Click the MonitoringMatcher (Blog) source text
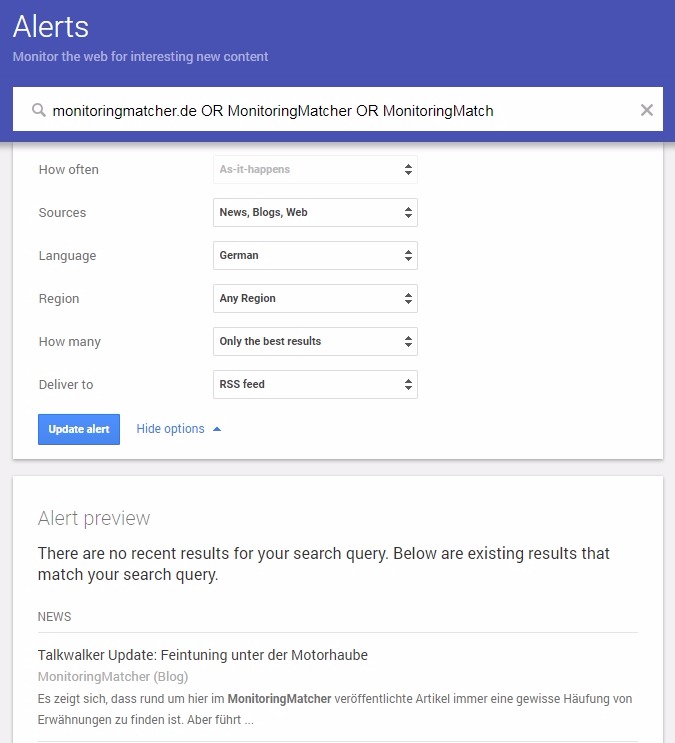The width and height of the screenshot is (675, 743). point(113,677)
